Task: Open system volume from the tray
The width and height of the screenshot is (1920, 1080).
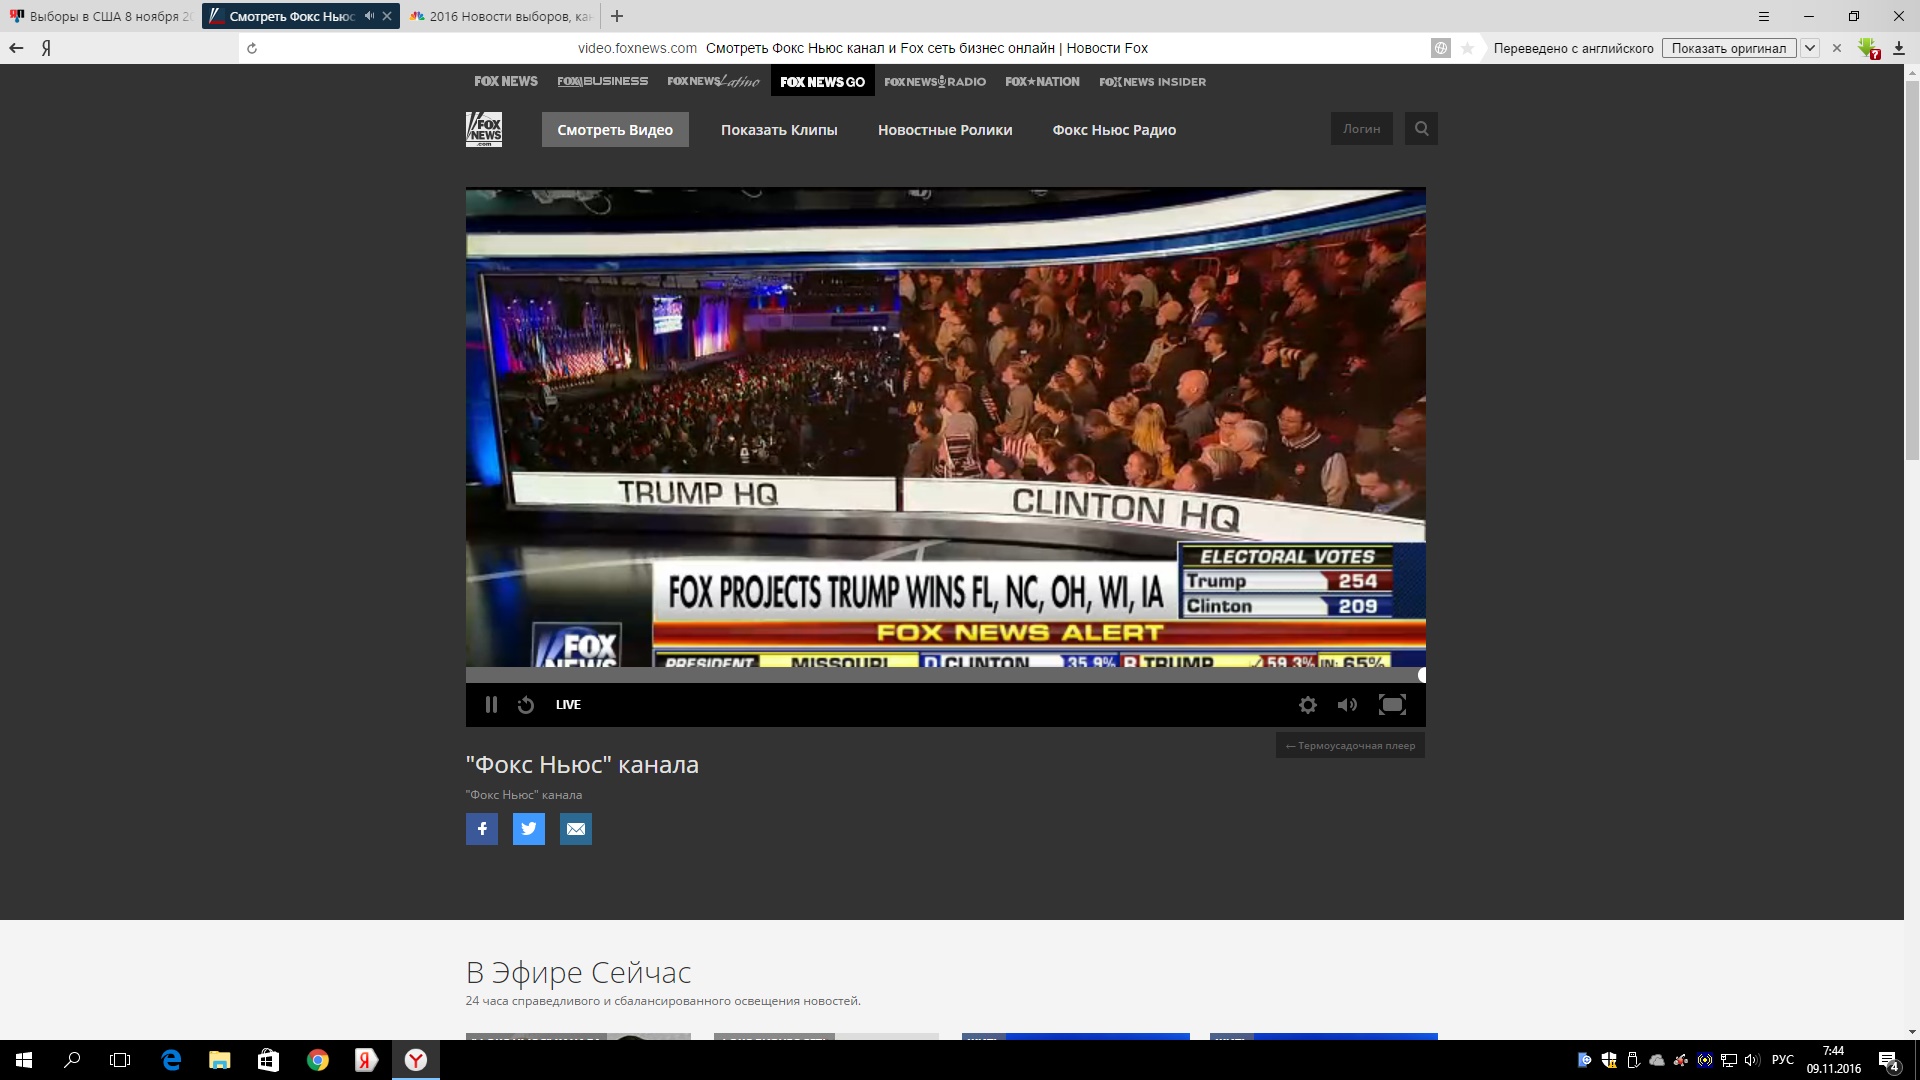Action: [x=1752, y=1060]
